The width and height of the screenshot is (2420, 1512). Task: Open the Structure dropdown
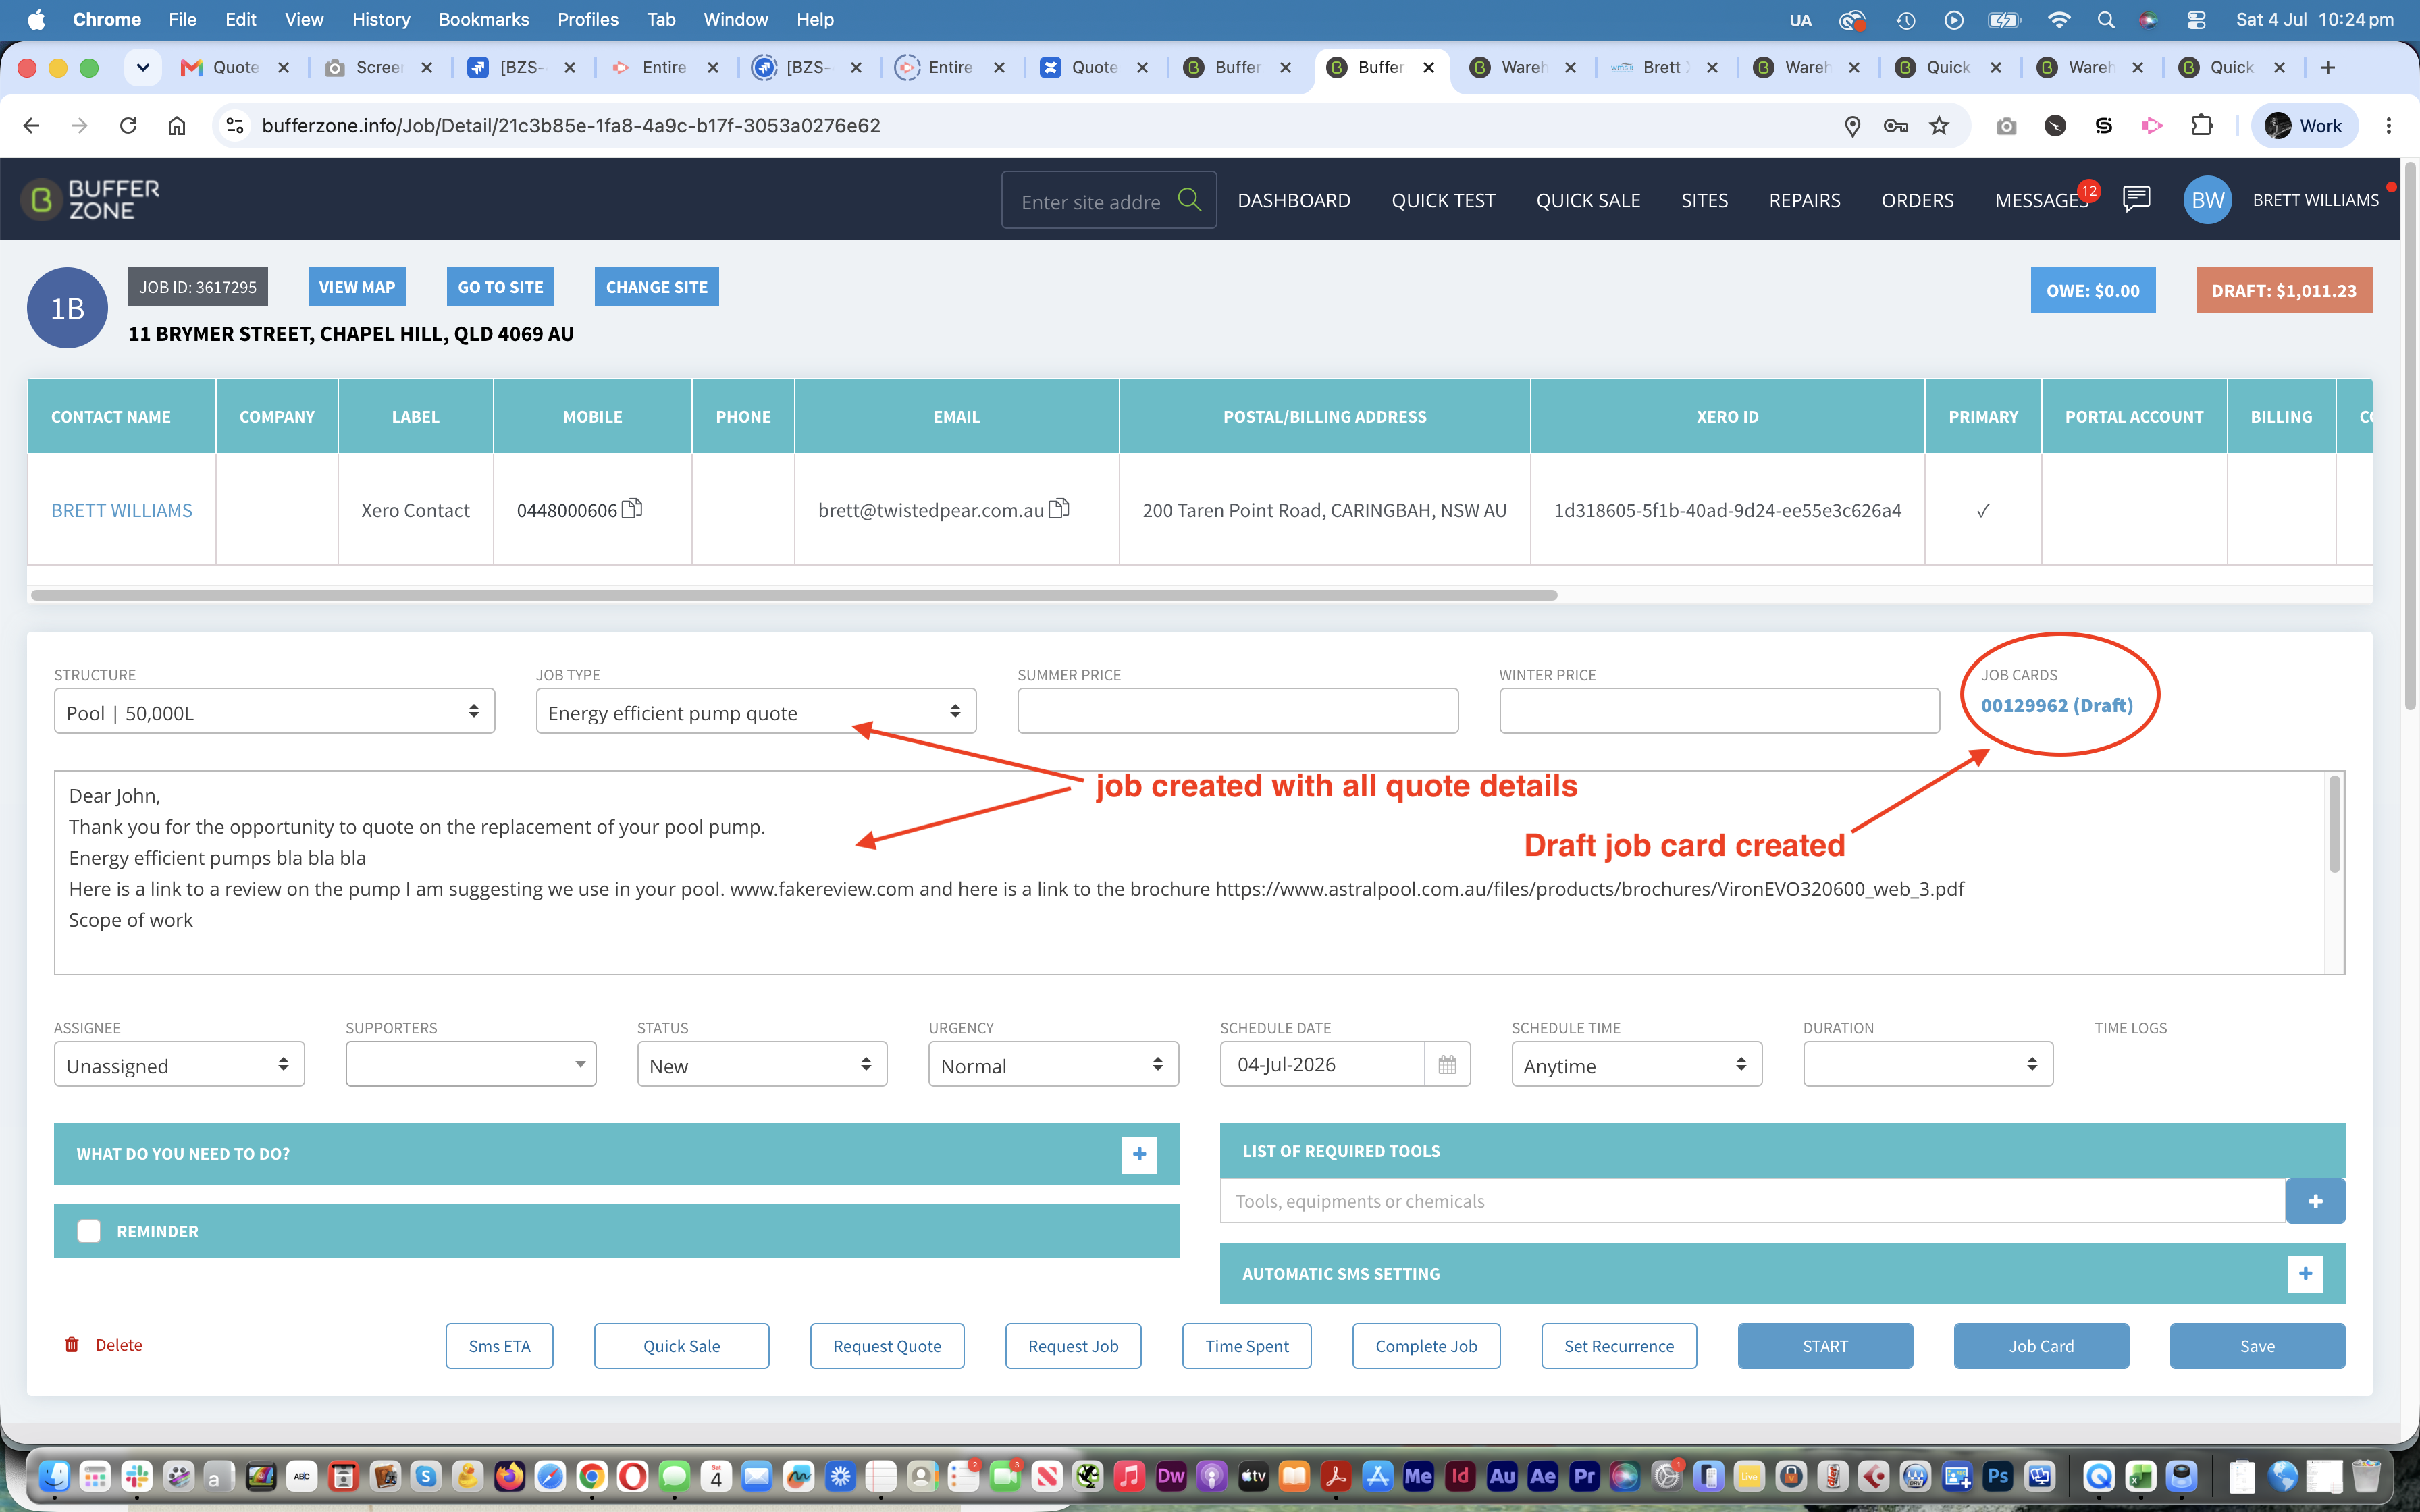click(x=274, y=711)
